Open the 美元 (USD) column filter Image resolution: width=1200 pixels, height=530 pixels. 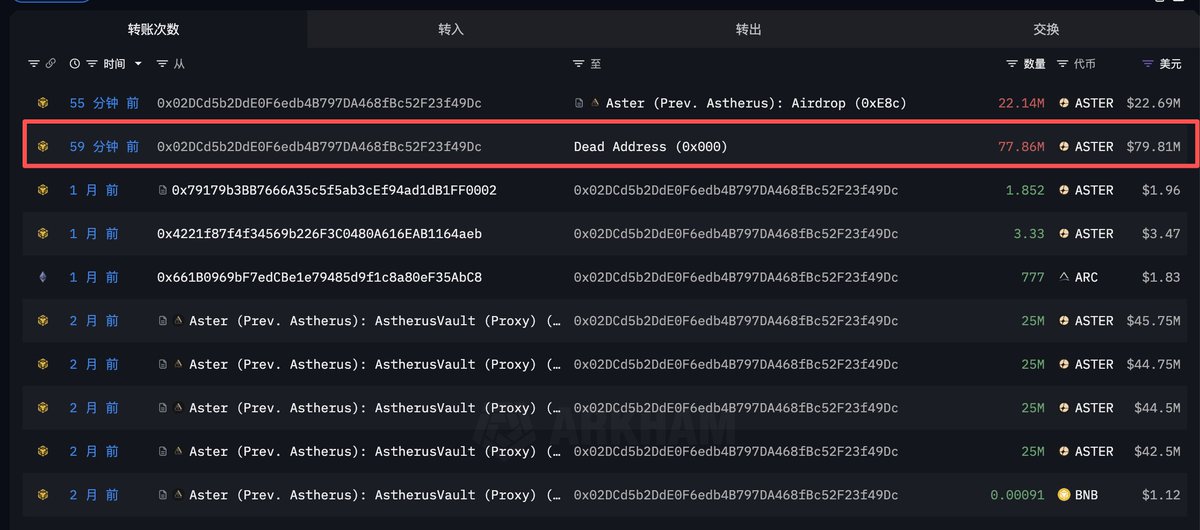1148,64
